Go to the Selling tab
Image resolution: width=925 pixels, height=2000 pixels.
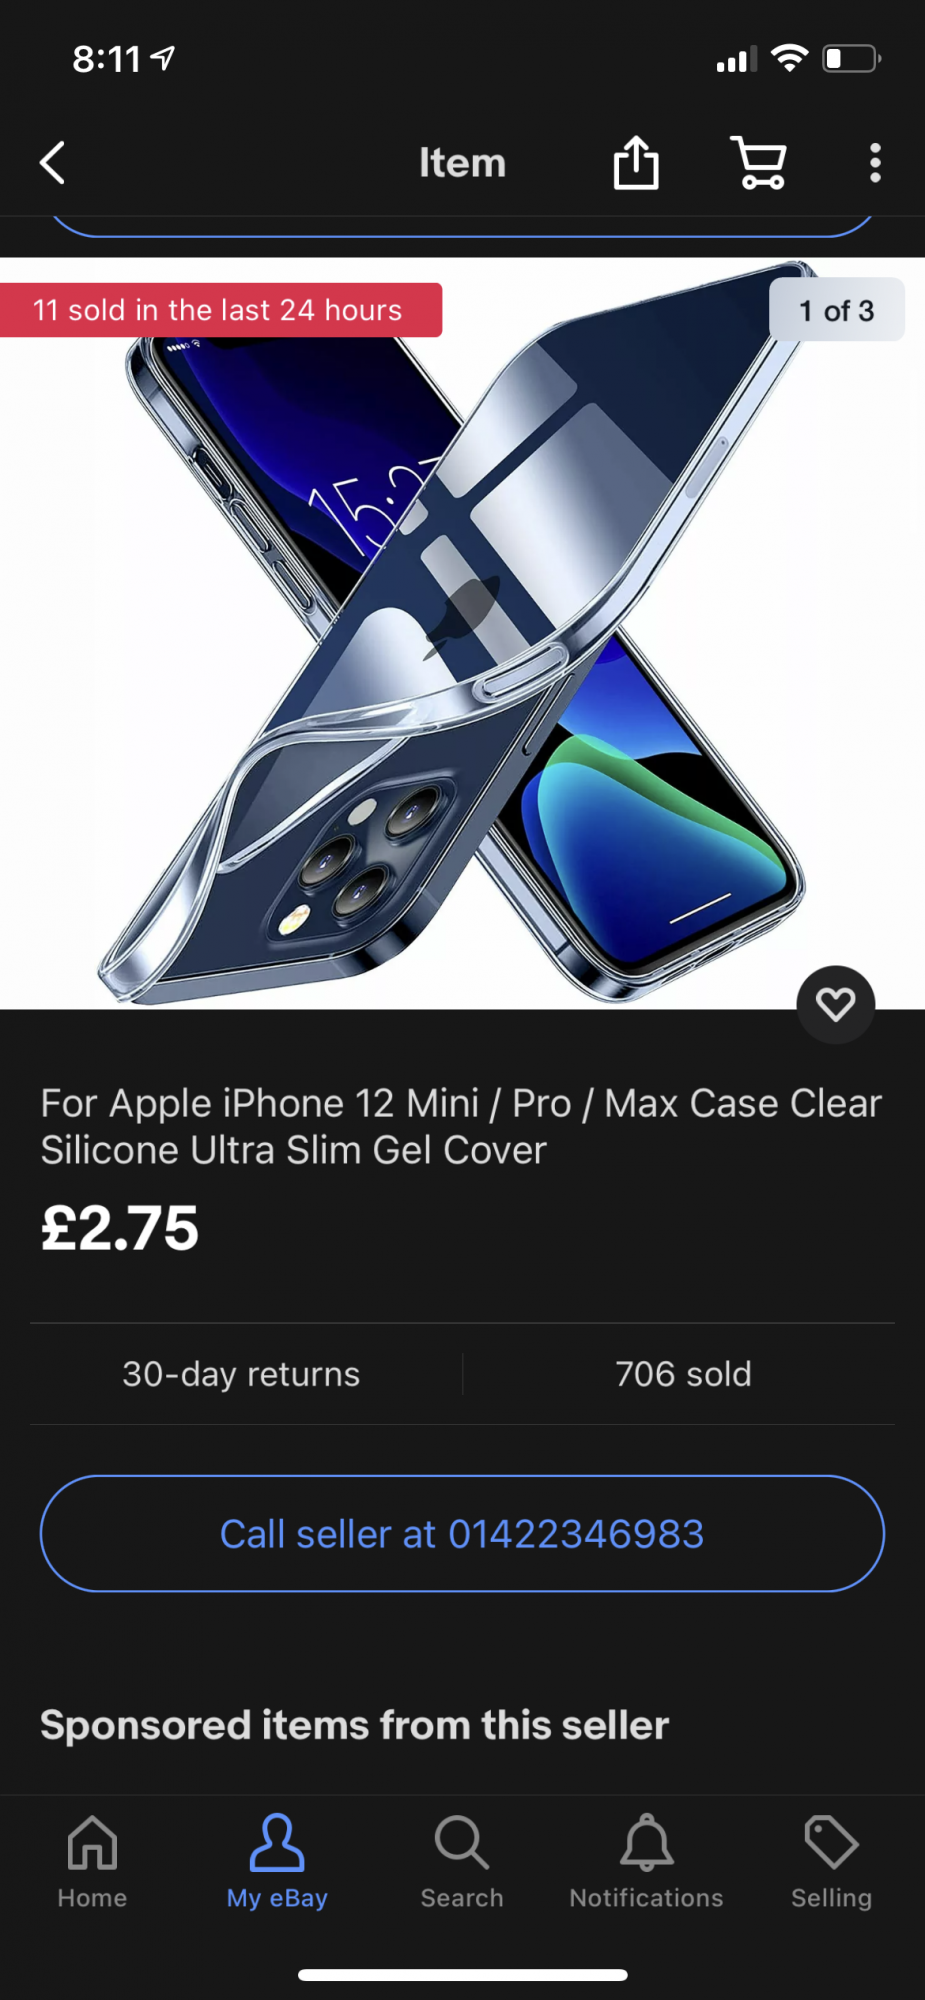click(x=831, y=1862)
